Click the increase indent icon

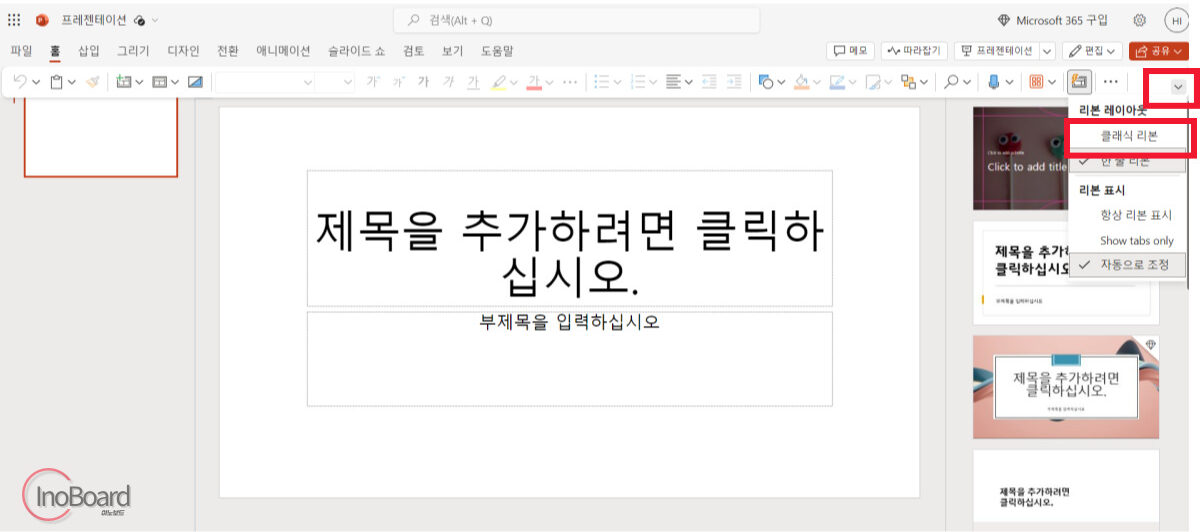click(734, 82)
